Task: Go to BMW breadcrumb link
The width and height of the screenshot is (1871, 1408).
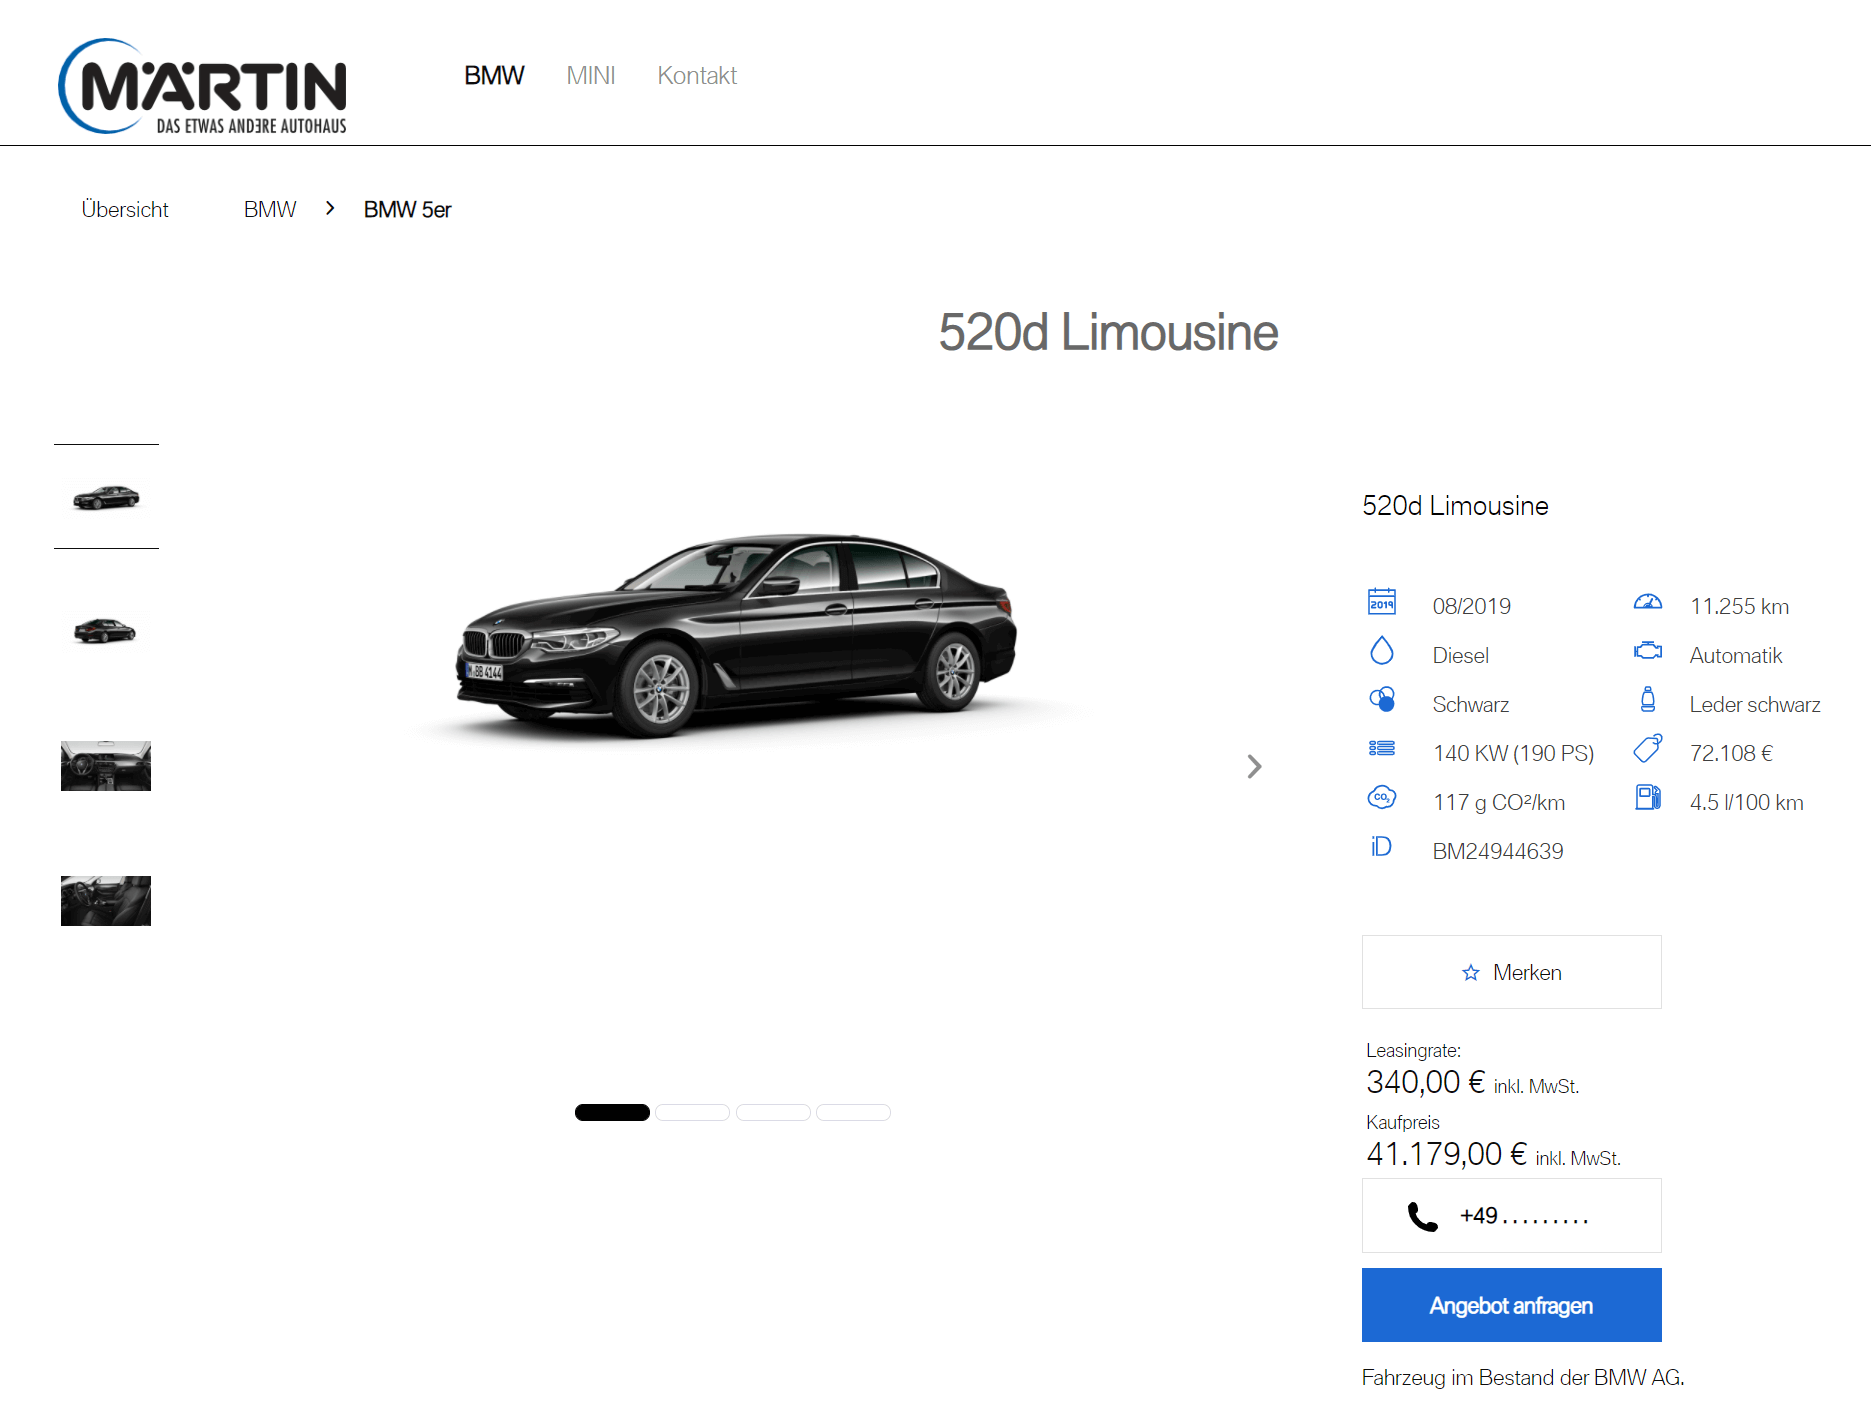Action: [x=270, y=210]
